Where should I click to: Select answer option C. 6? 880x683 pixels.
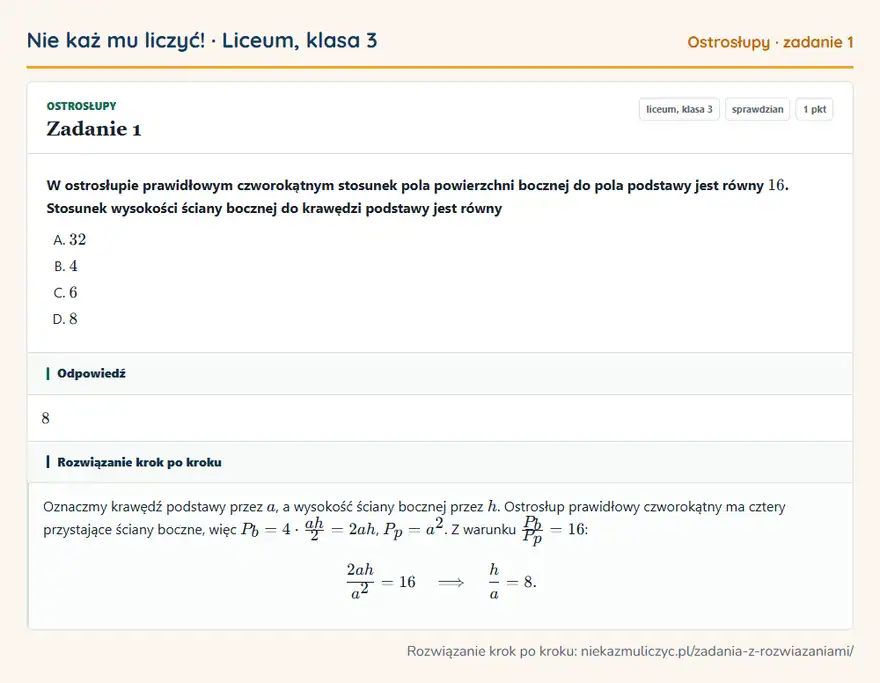click(65, 292)
